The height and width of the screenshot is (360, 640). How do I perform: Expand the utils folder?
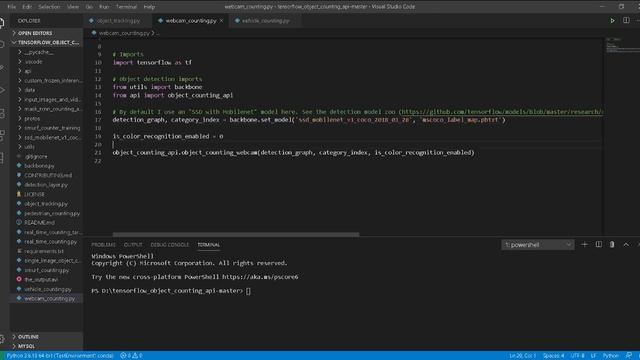pos(29,147)
